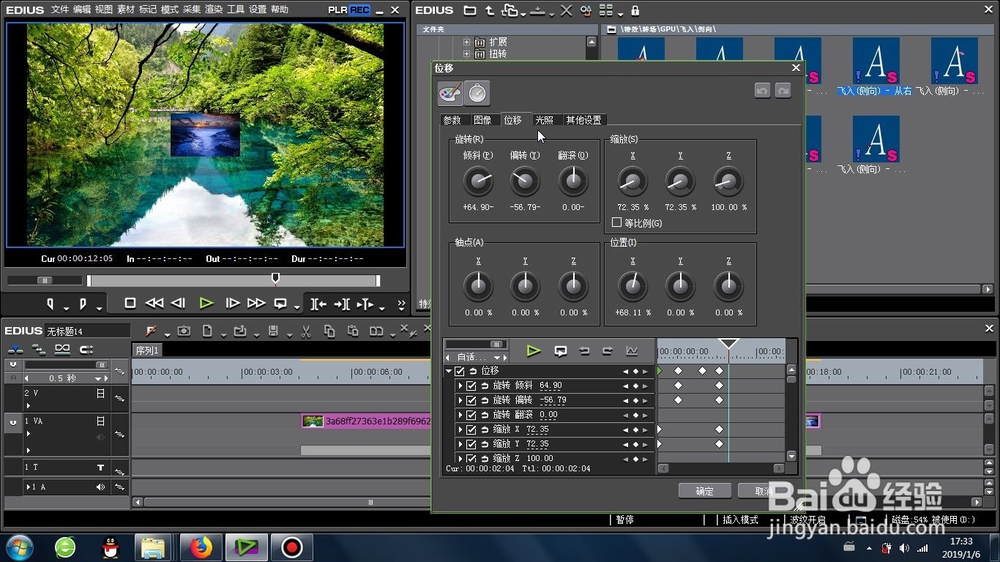Mute the 1 A audio track speaker
This screenshot has height=562, width=1000.
tap(101, 487)
